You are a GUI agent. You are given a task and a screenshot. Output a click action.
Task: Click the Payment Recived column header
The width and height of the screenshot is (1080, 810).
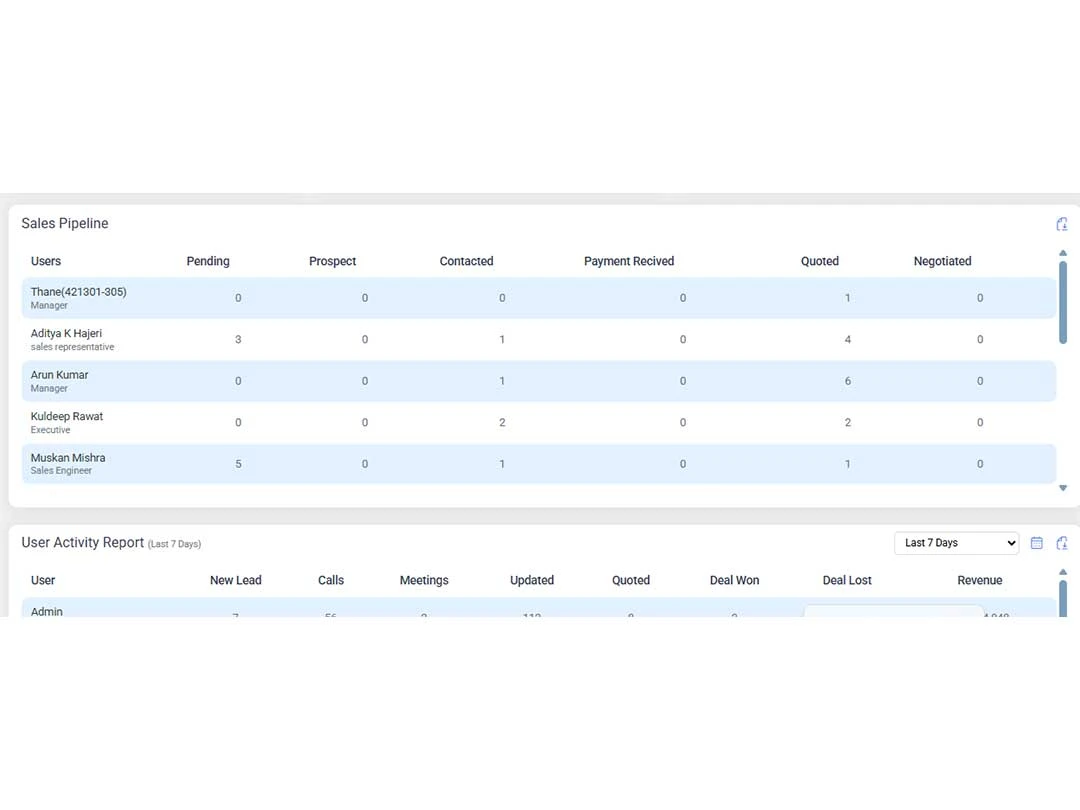click(629, 261)
